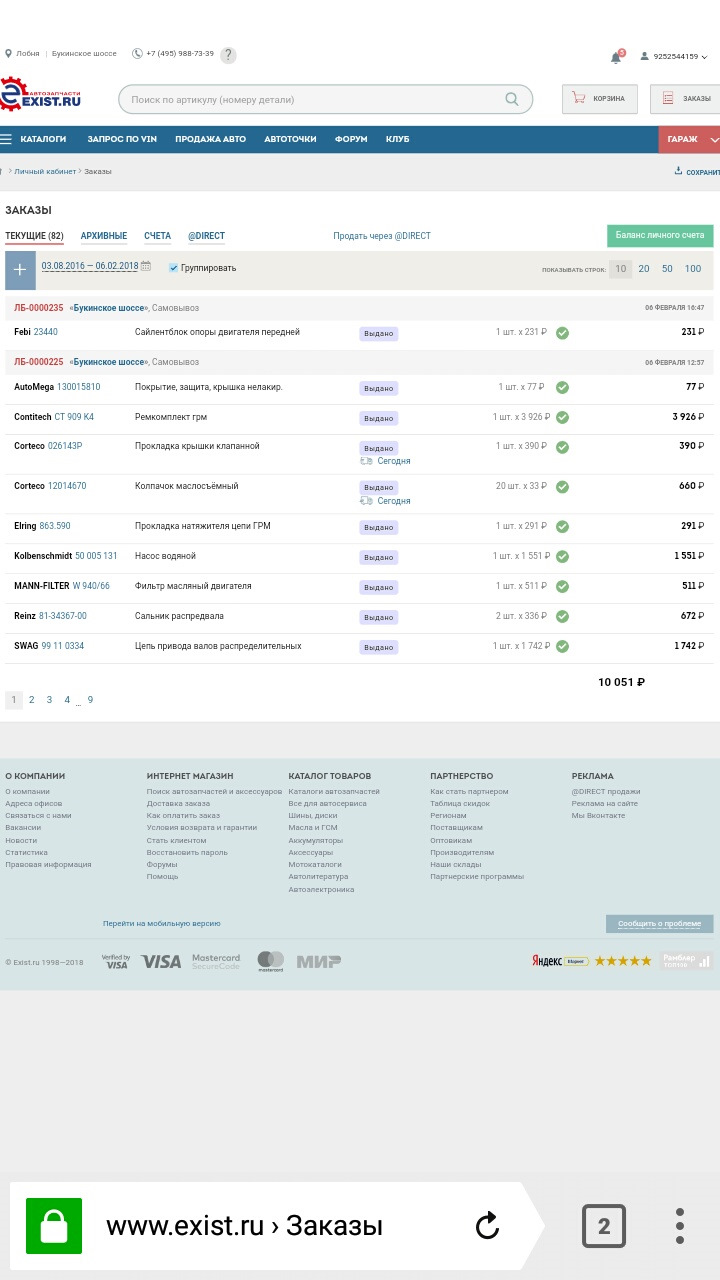Open Автоточки menu item
The width and height of the screenshot is (720, 1280).
click(x=290, y=139)
